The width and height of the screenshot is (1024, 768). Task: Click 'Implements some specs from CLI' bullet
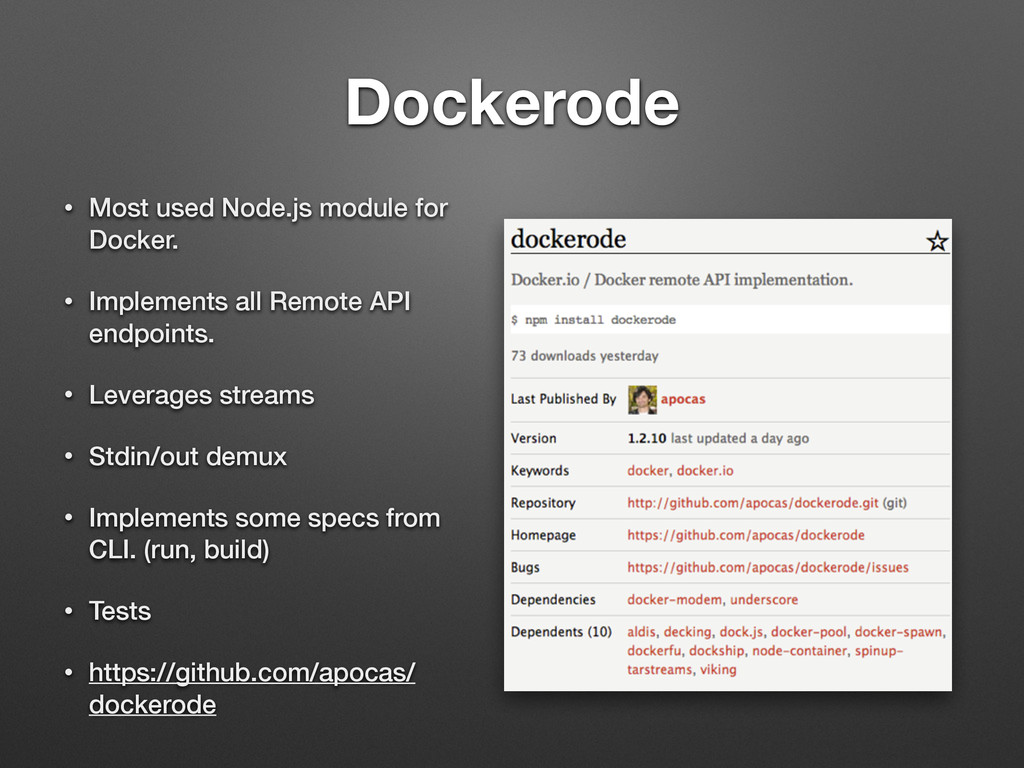point(264,534)
